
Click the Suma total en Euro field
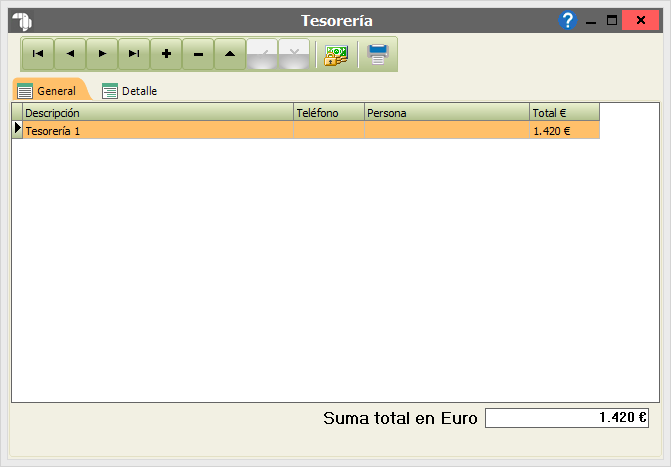click(x=567, y=418)
